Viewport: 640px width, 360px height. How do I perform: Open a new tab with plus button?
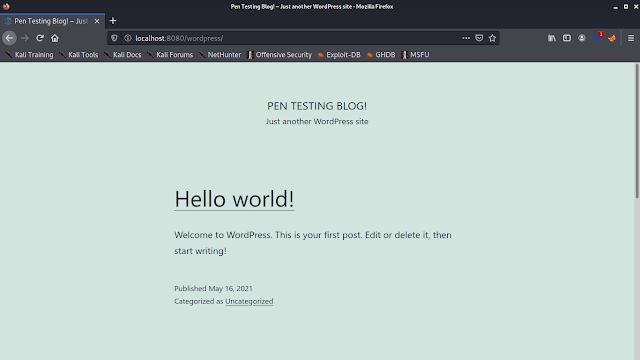(x=113, y=21)
